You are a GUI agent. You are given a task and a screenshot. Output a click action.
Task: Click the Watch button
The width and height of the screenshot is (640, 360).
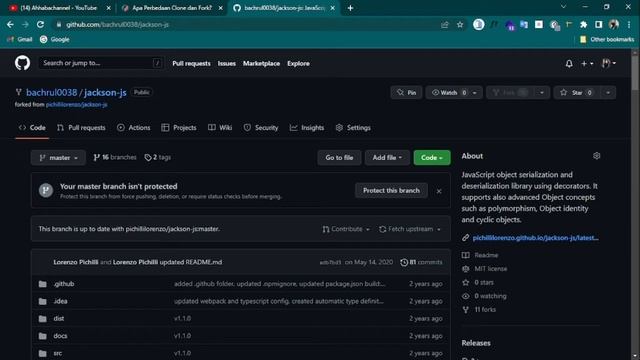click(x=449, y=93)
